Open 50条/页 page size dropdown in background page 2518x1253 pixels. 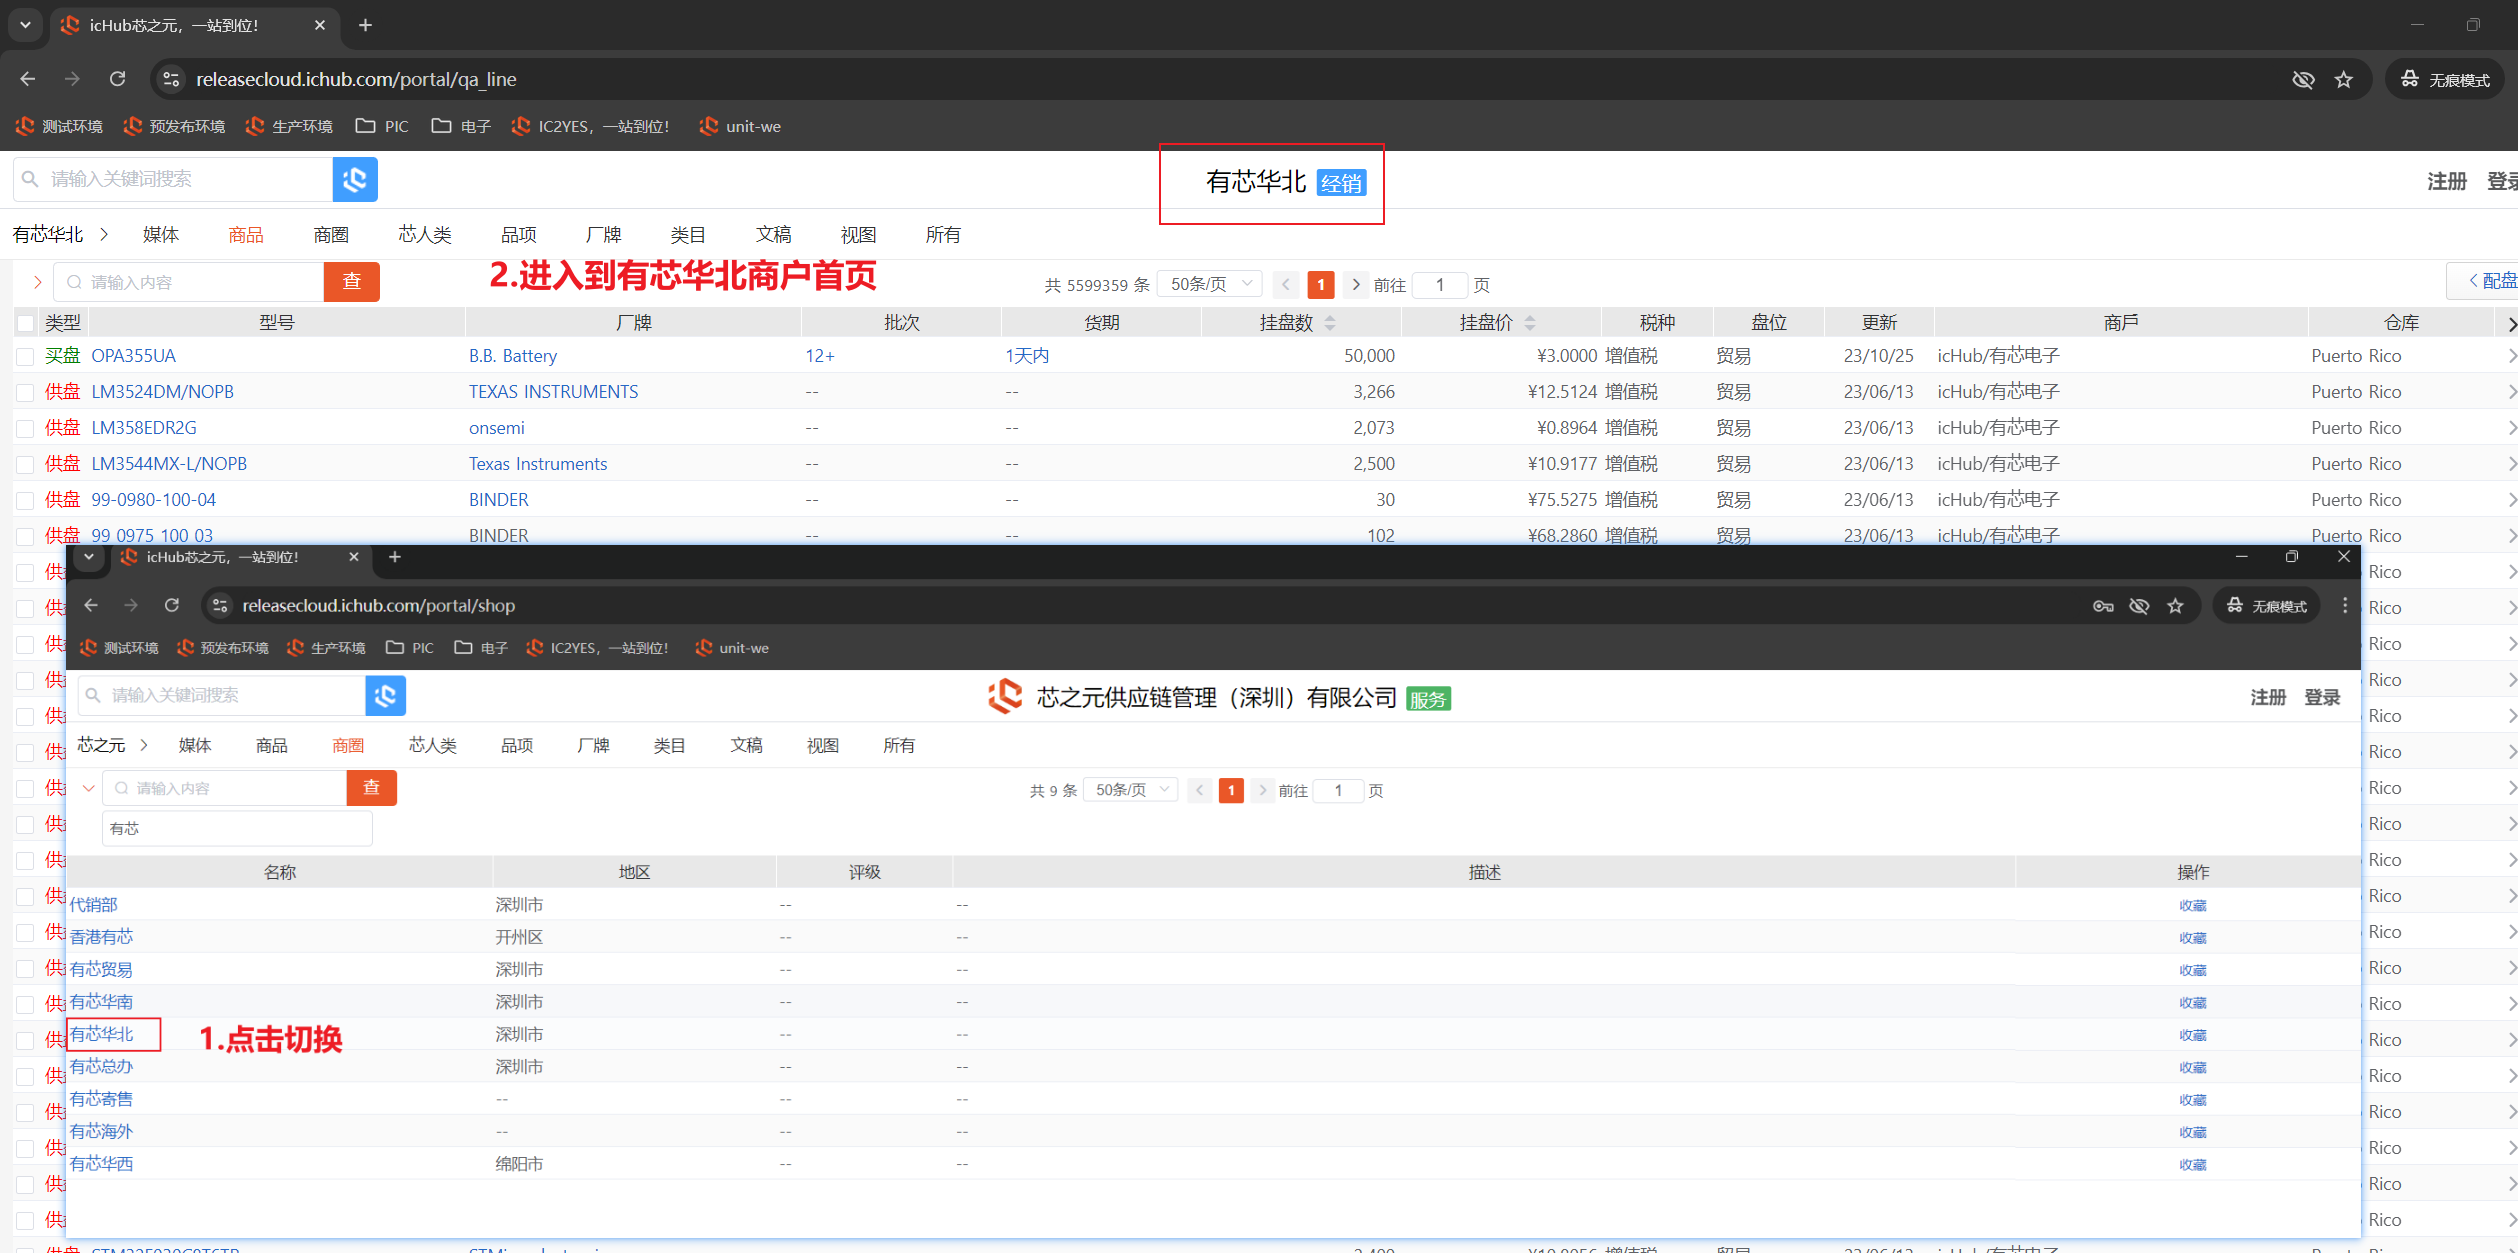click(x=1209, y=284)
